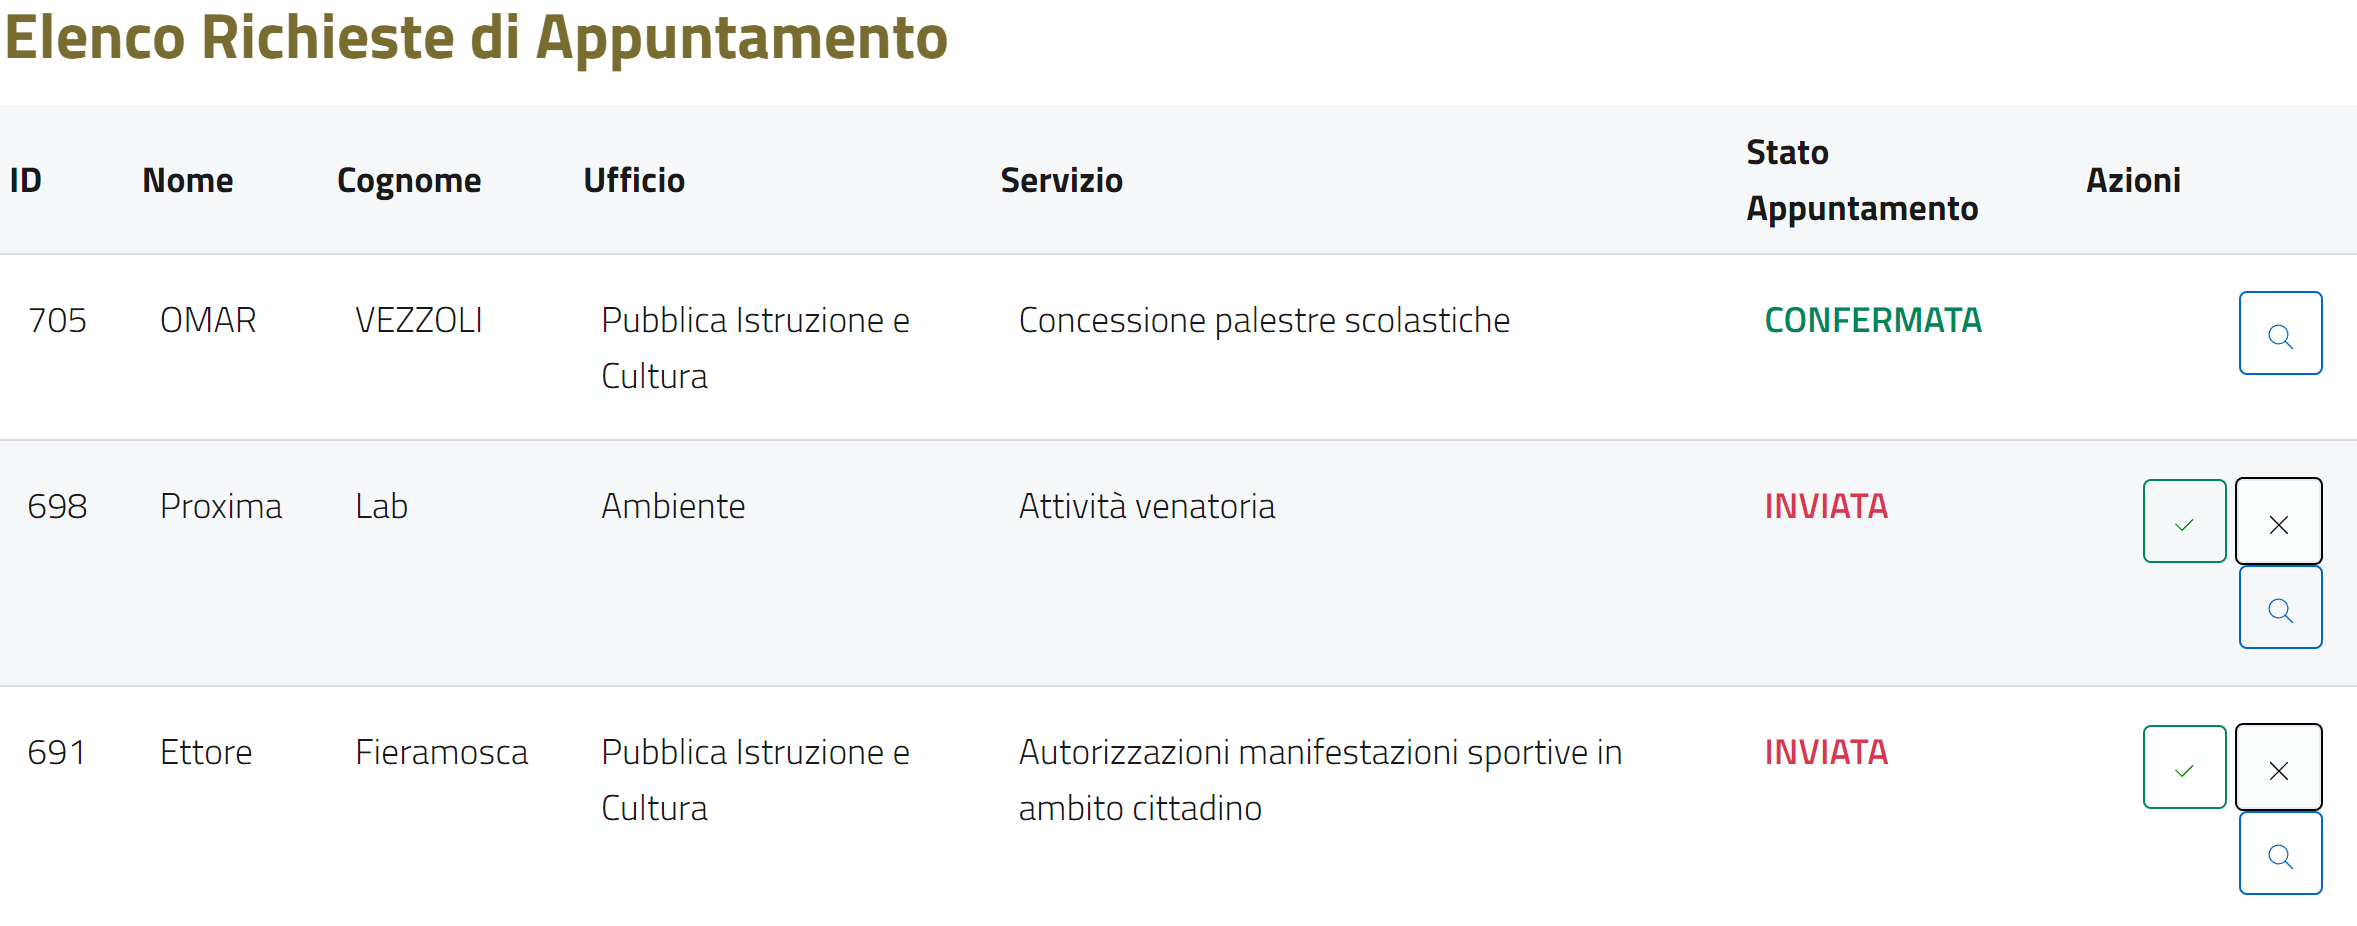
Task: Click the INVIATA status for Ettore Fieramosca
Action: tap(1825, 752)
